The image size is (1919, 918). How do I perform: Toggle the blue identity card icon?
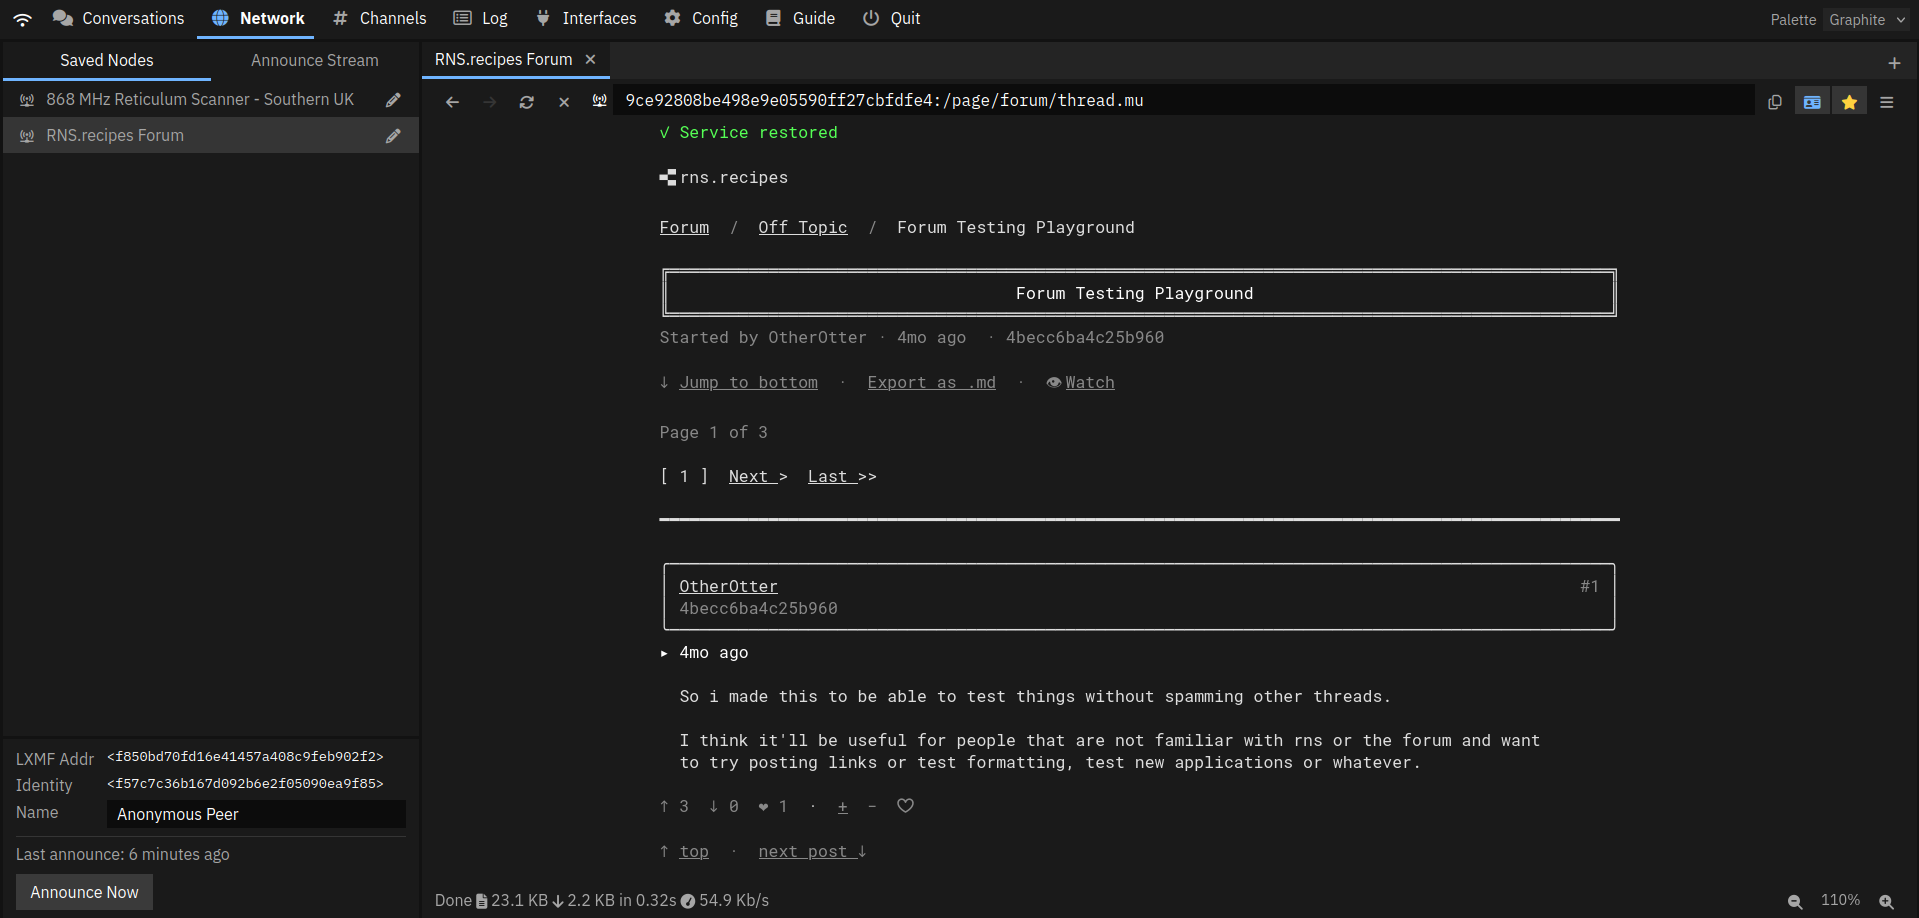(x=1812, y=102)
